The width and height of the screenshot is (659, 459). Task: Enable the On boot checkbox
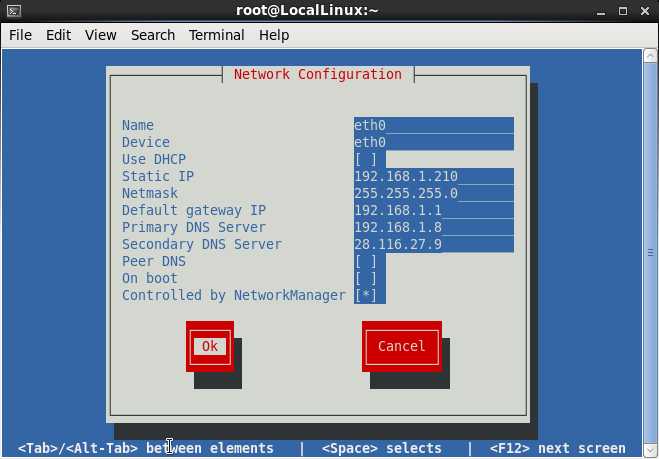pyautogui.click(x=366, y=278)
